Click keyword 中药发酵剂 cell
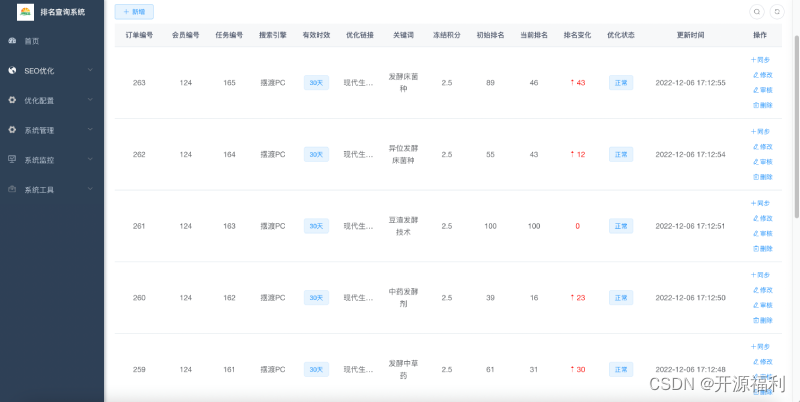This screenshot has height=402, width=800. (x=404, y=298)
